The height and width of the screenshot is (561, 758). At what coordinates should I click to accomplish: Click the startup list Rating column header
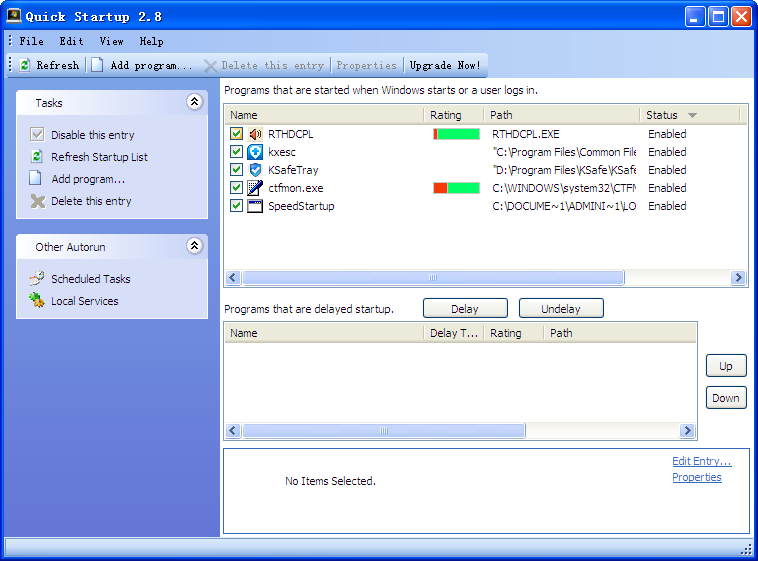pos(454,115)
